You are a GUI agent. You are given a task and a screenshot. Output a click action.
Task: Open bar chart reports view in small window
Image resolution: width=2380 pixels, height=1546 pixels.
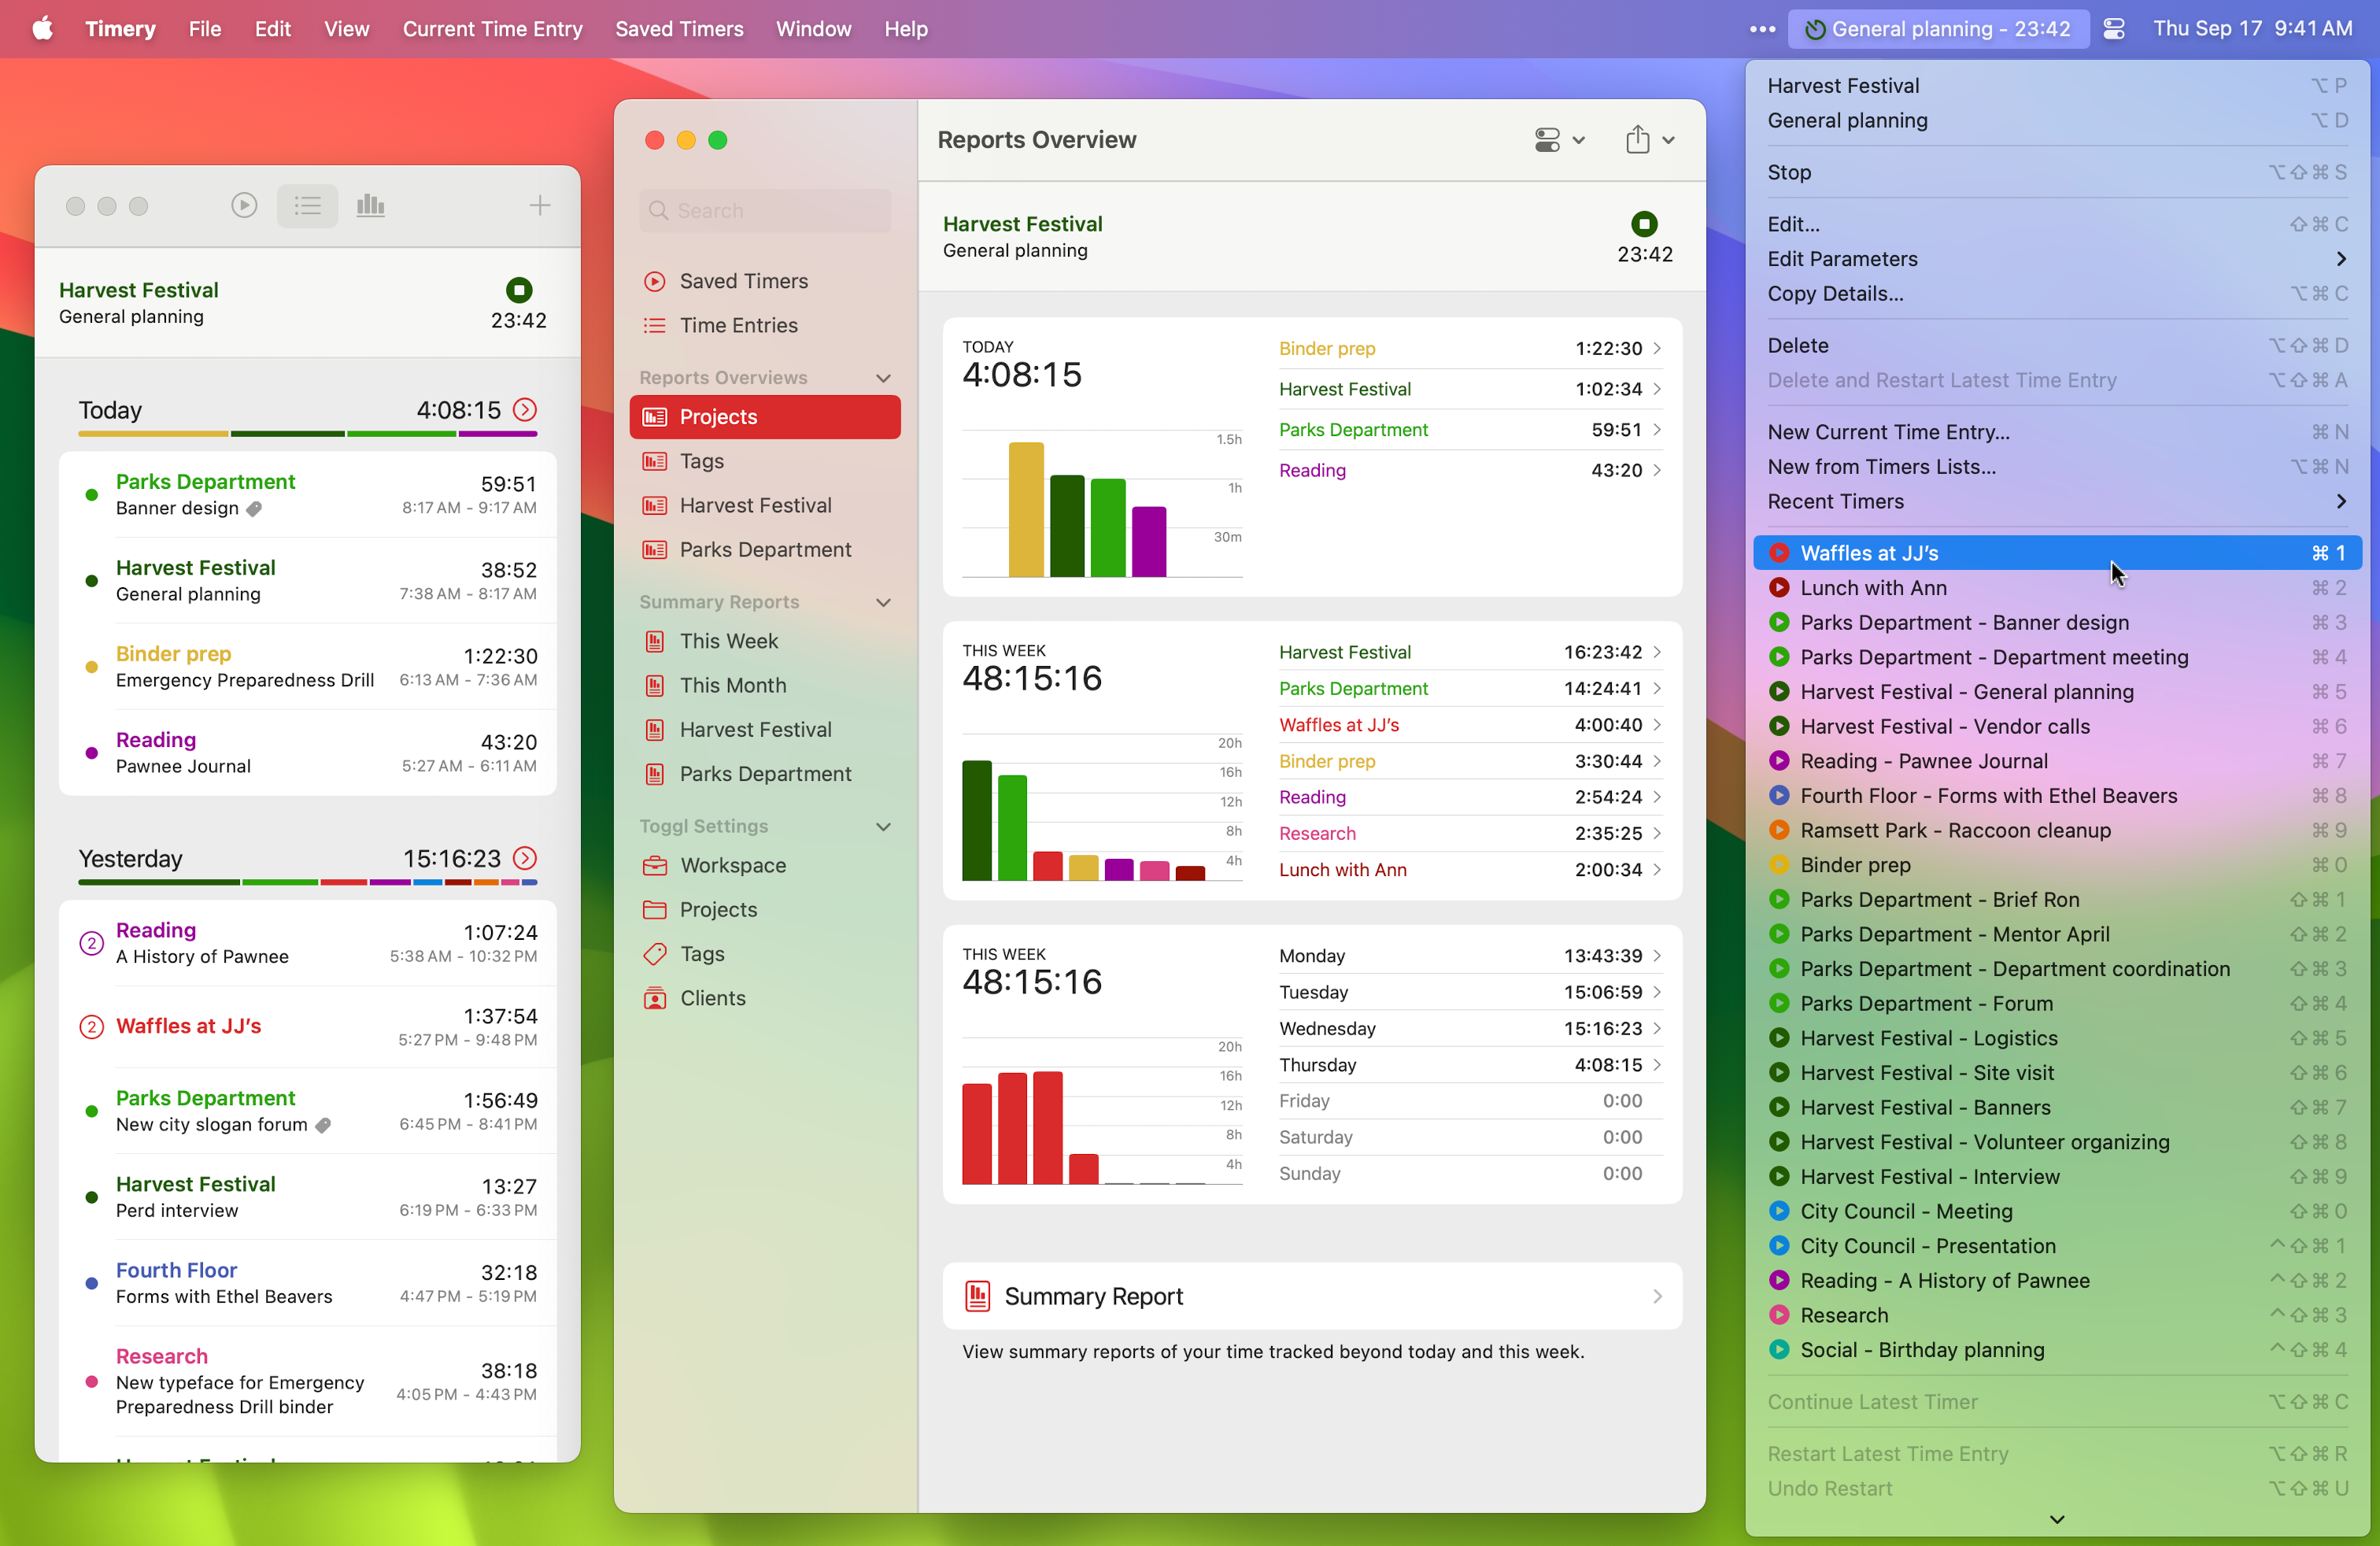(x=371, y=205)
